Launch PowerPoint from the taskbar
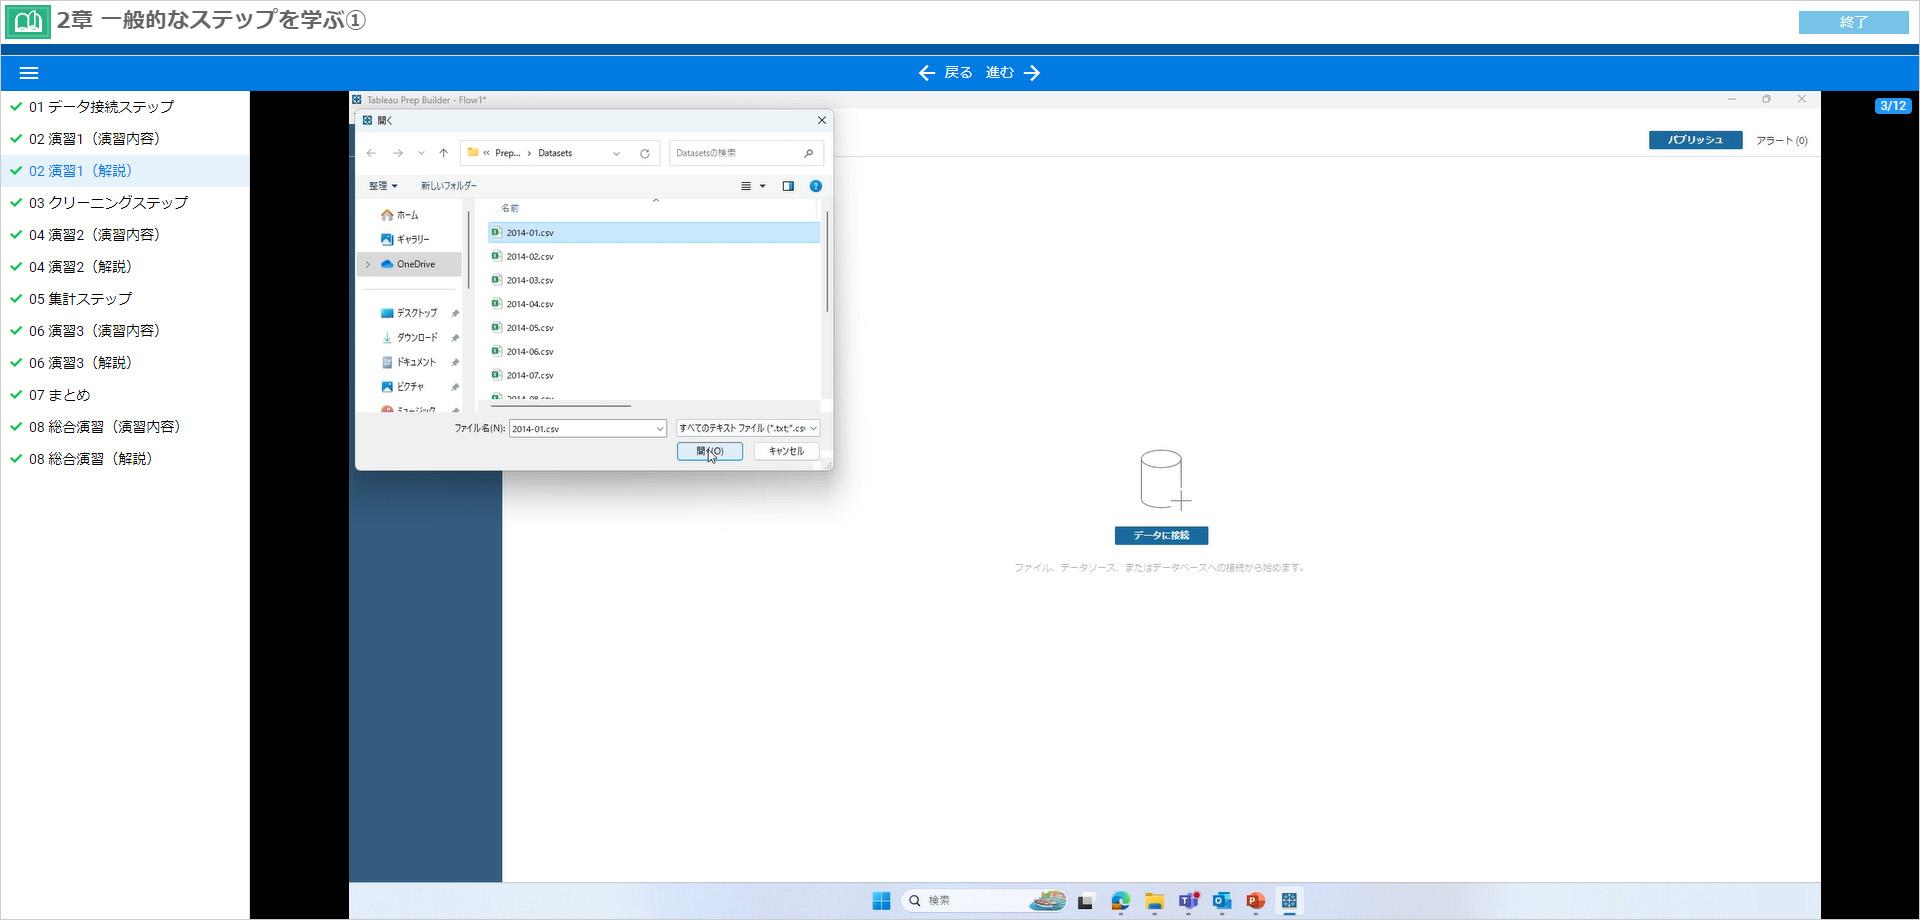This screenshot has width=1920, height=920. click(x=1256, y=901)
